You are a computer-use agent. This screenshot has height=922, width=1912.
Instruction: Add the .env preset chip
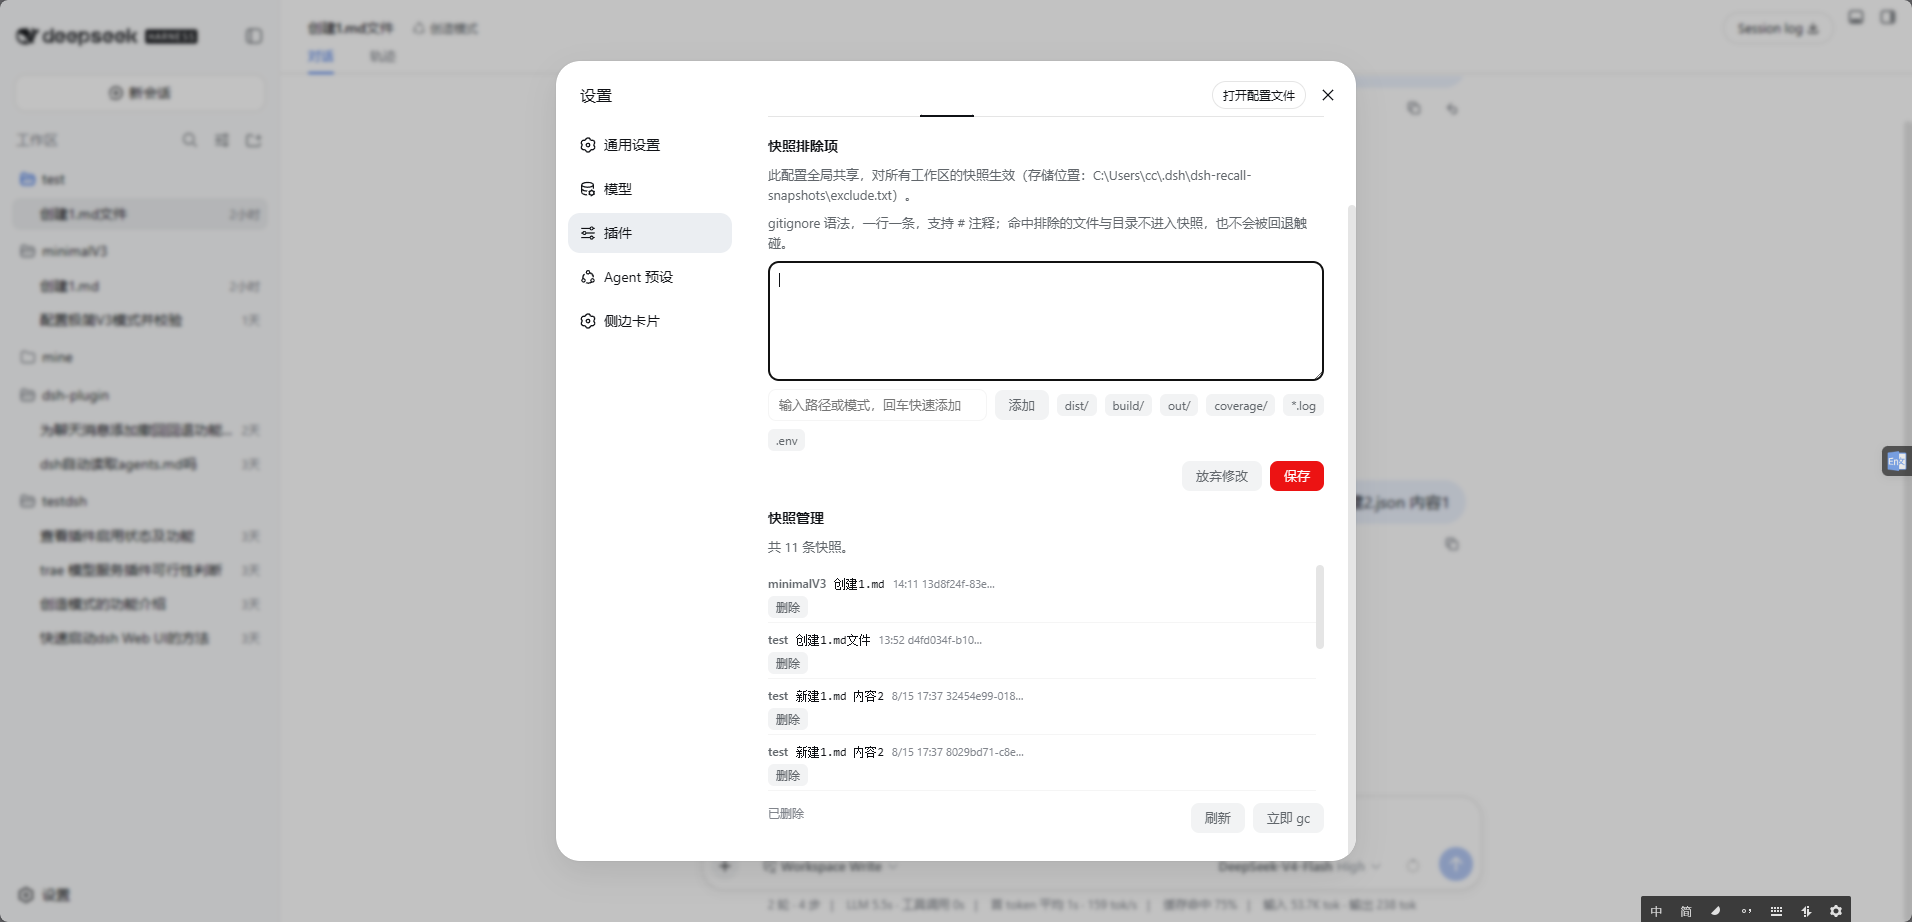click(786, 441)
